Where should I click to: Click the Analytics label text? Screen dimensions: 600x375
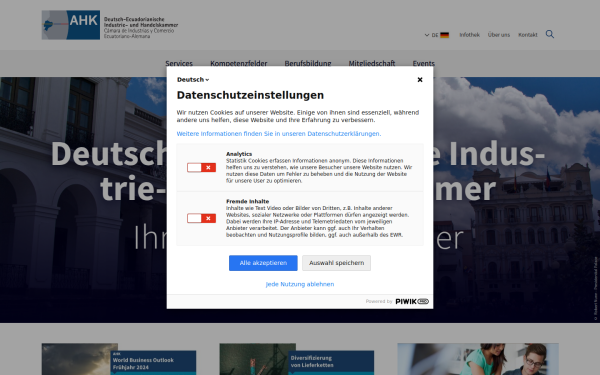click(239, 154)
